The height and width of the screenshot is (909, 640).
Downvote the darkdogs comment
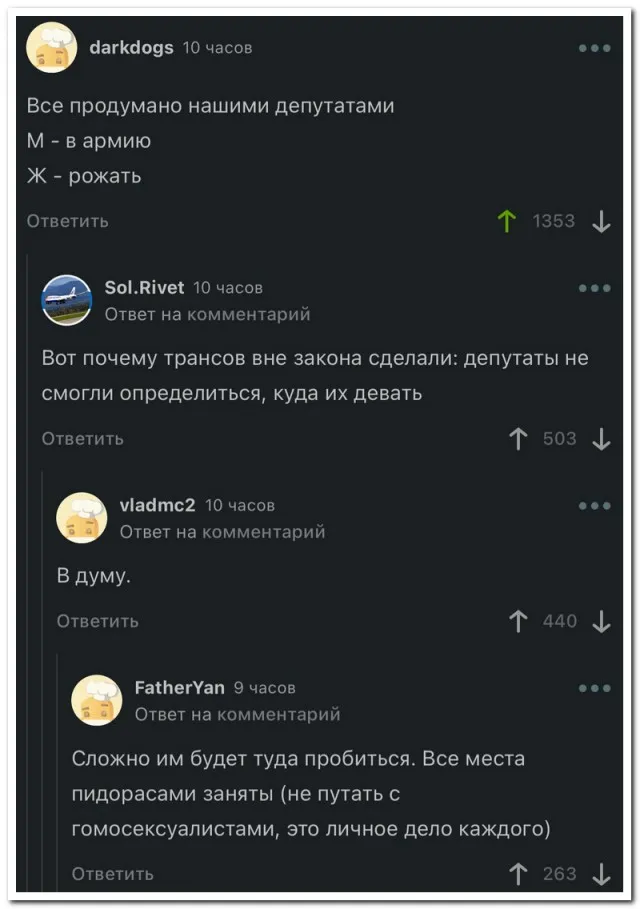[601, 222]
